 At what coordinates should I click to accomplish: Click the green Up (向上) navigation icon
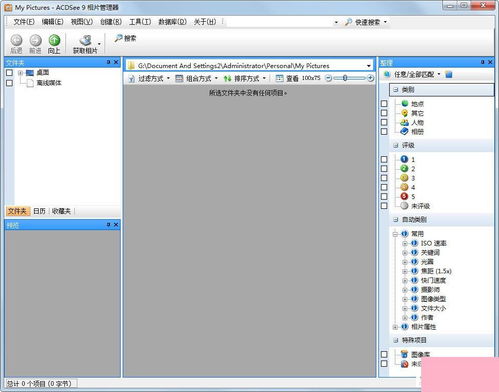pyautogui.click(x=54, y=40)
